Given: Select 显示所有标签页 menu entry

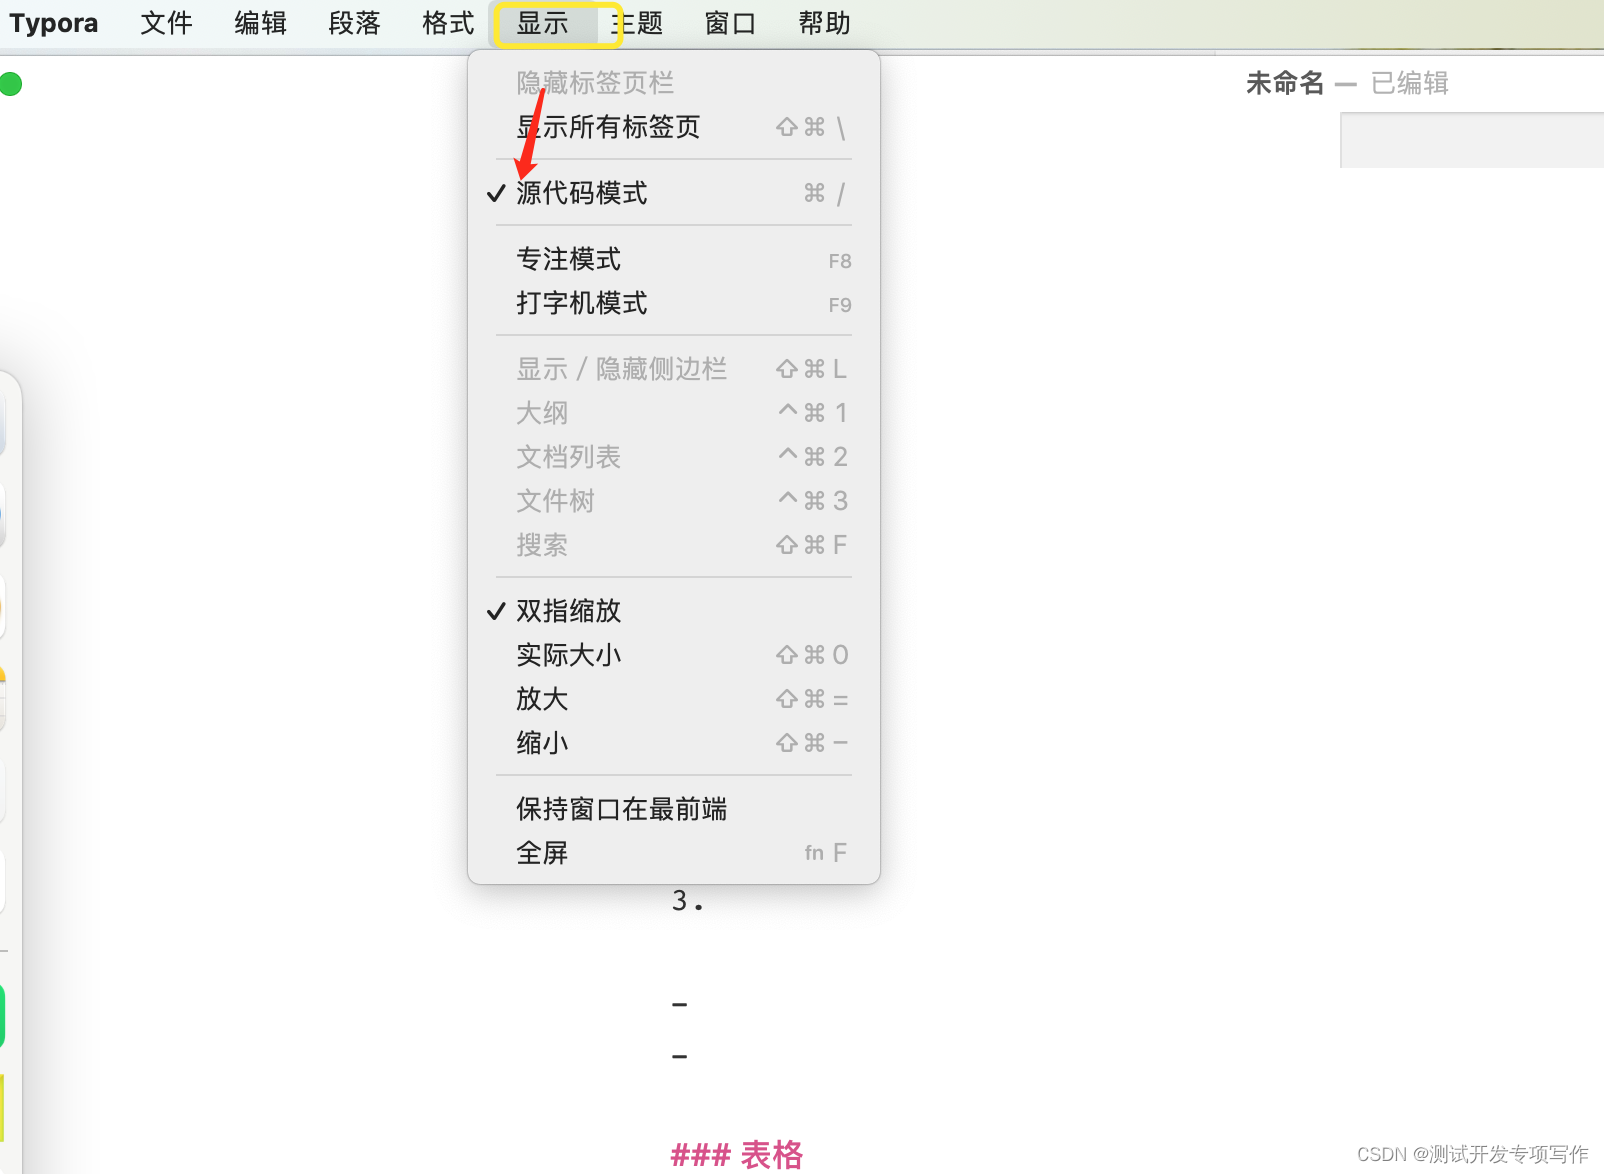Looking at the screenshot, I should pos(674,127).
